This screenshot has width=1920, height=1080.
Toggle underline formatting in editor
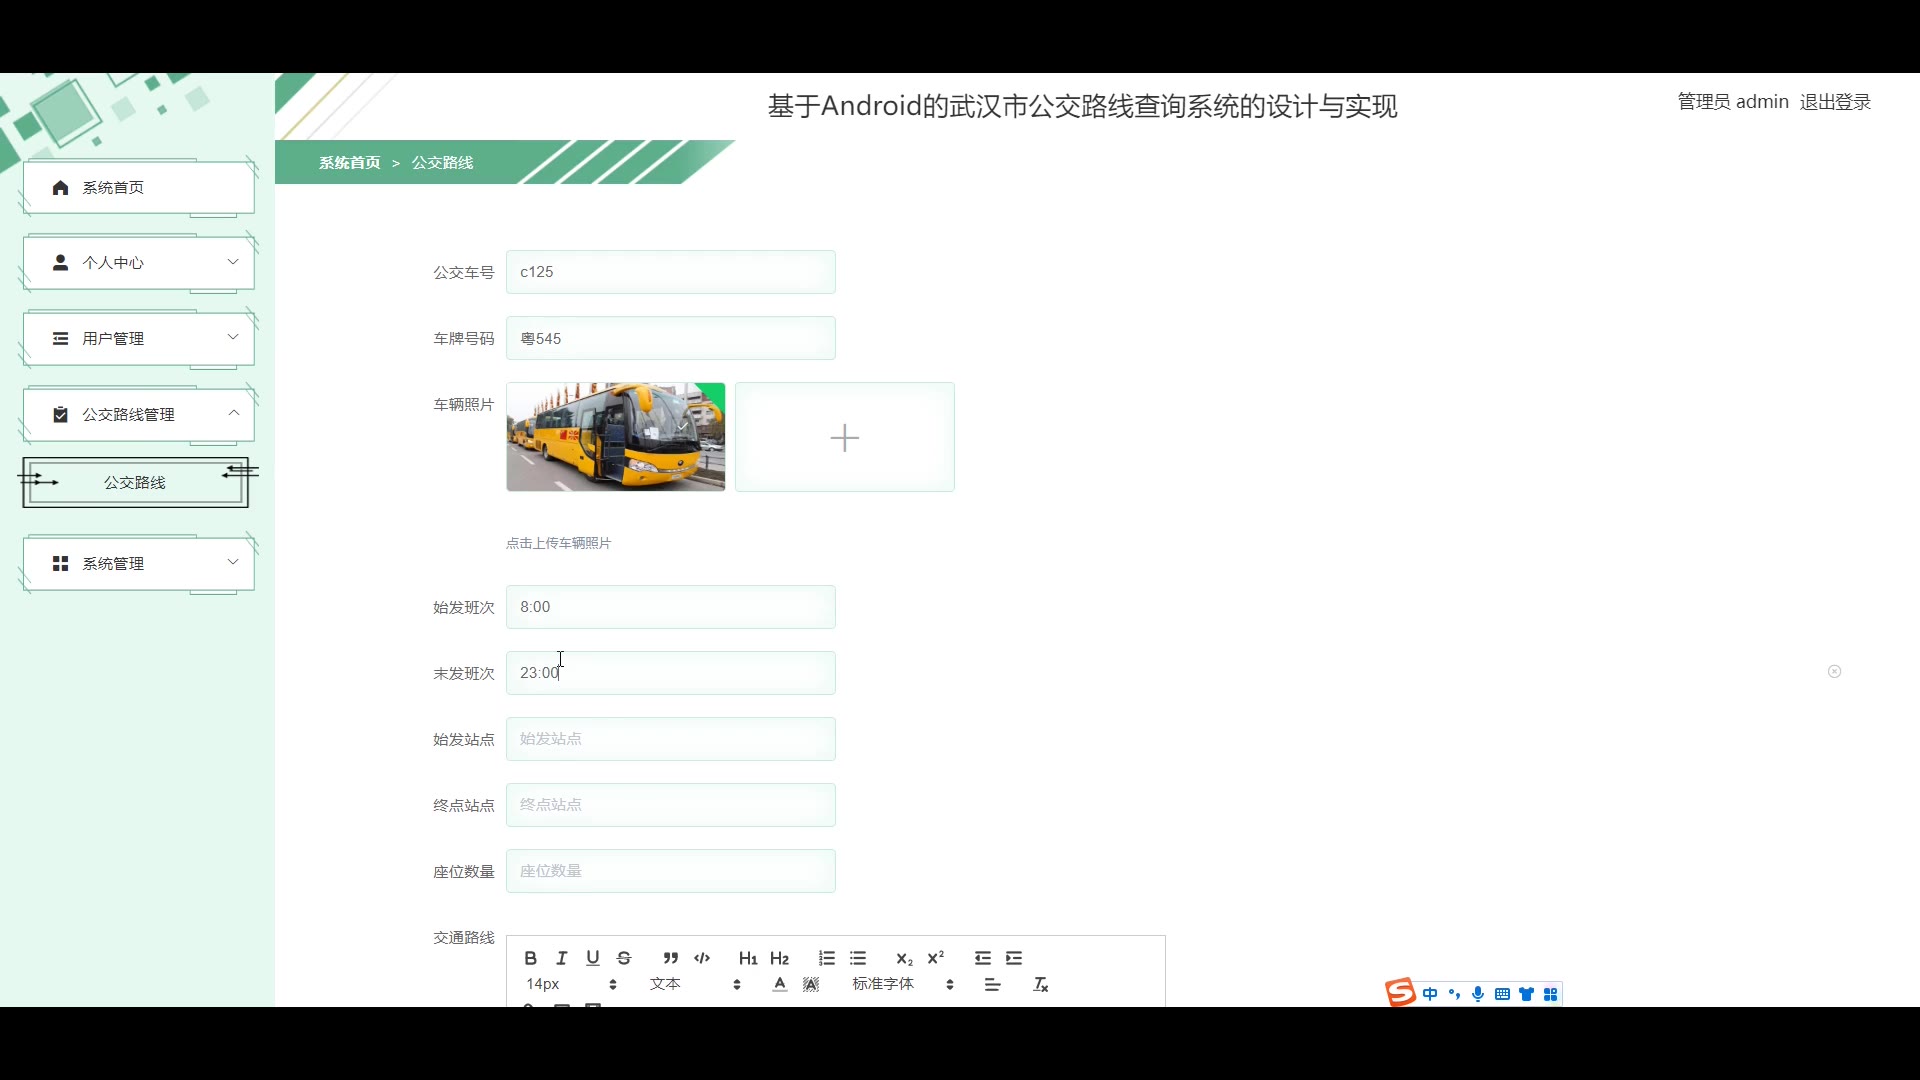[x=593, y=958]
